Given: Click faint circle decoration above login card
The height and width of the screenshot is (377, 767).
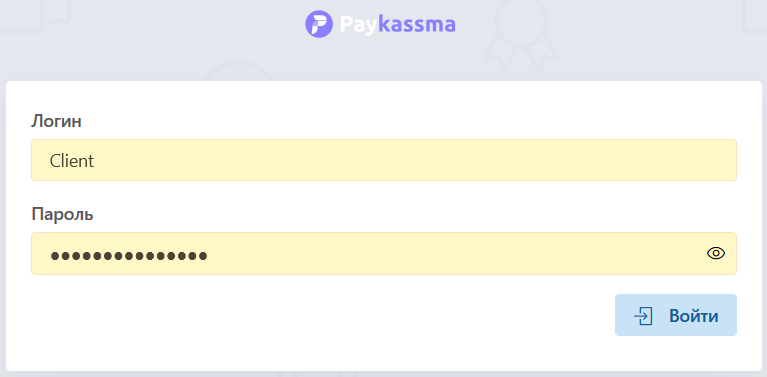Looking at the screenshot, I should [x=237, y=71].
